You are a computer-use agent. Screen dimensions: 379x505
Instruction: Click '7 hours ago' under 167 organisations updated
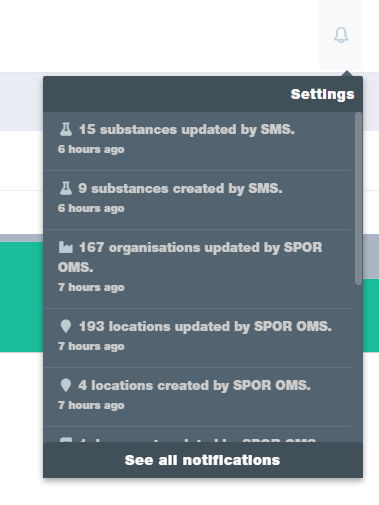point(91,287)
